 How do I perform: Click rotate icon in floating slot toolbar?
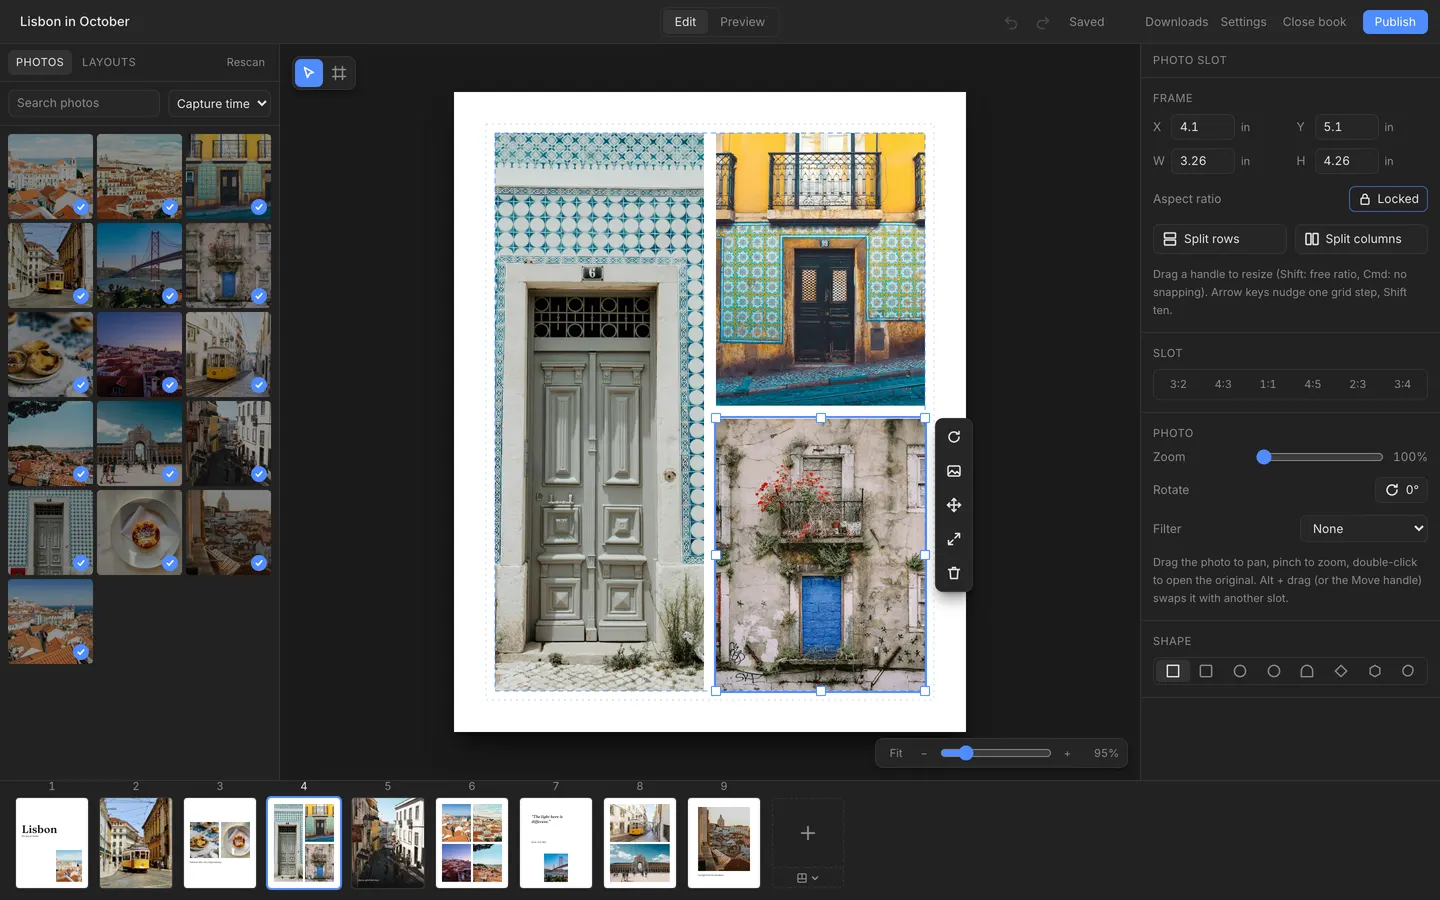pos(954,437)
